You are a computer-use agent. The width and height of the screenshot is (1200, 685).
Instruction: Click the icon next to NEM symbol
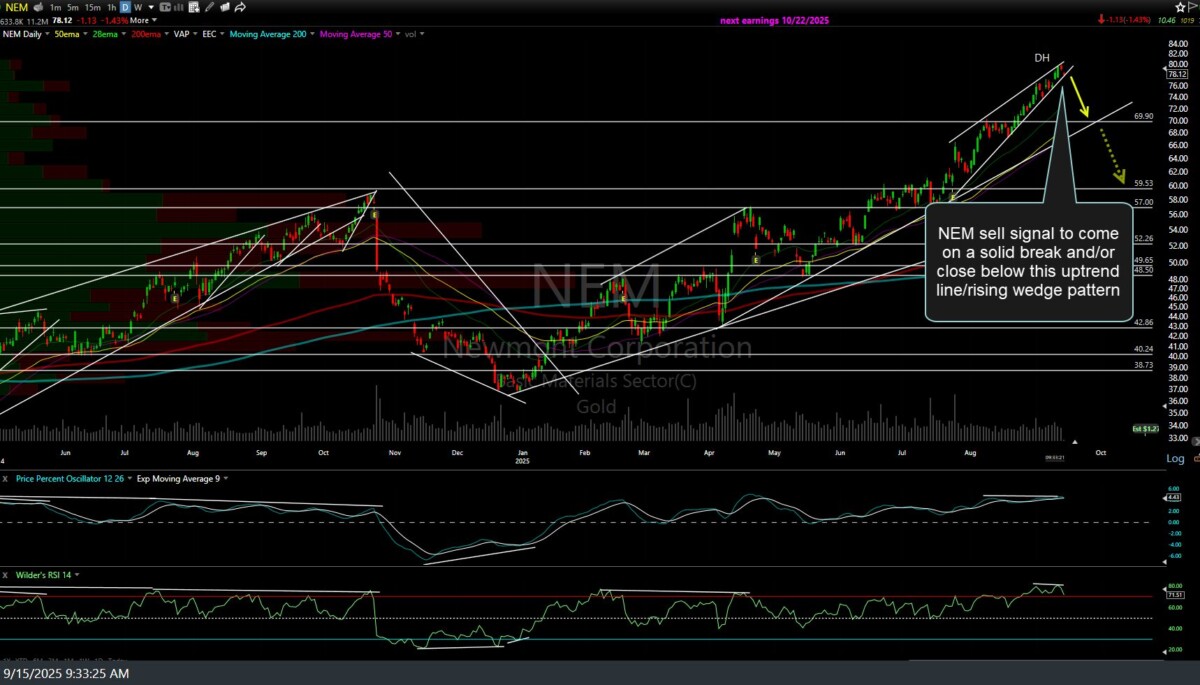point(38,7)
